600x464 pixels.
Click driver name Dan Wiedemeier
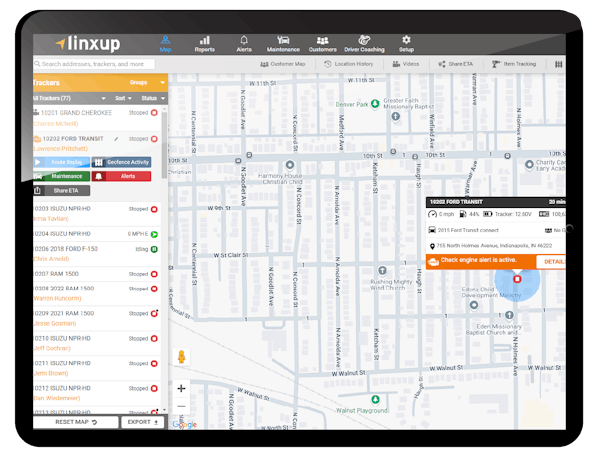57,398
